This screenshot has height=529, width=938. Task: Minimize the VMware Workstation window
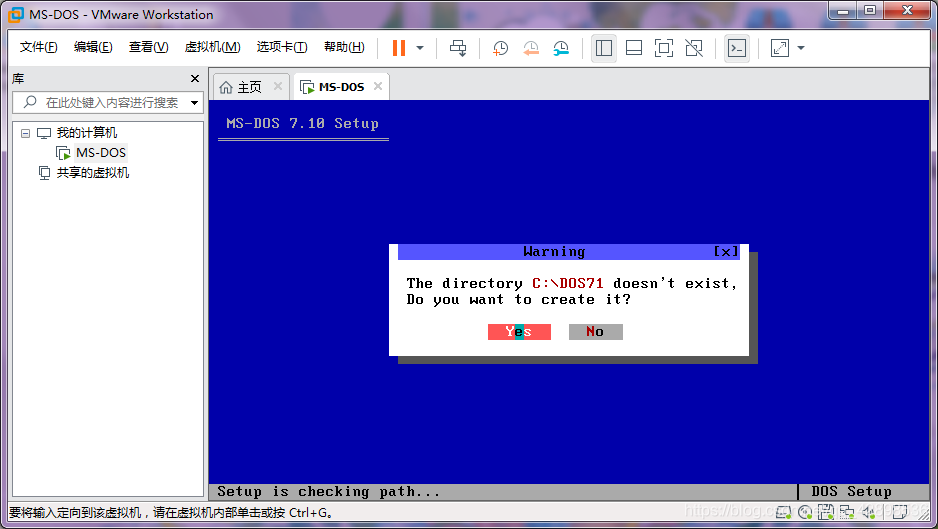point(843,10)
